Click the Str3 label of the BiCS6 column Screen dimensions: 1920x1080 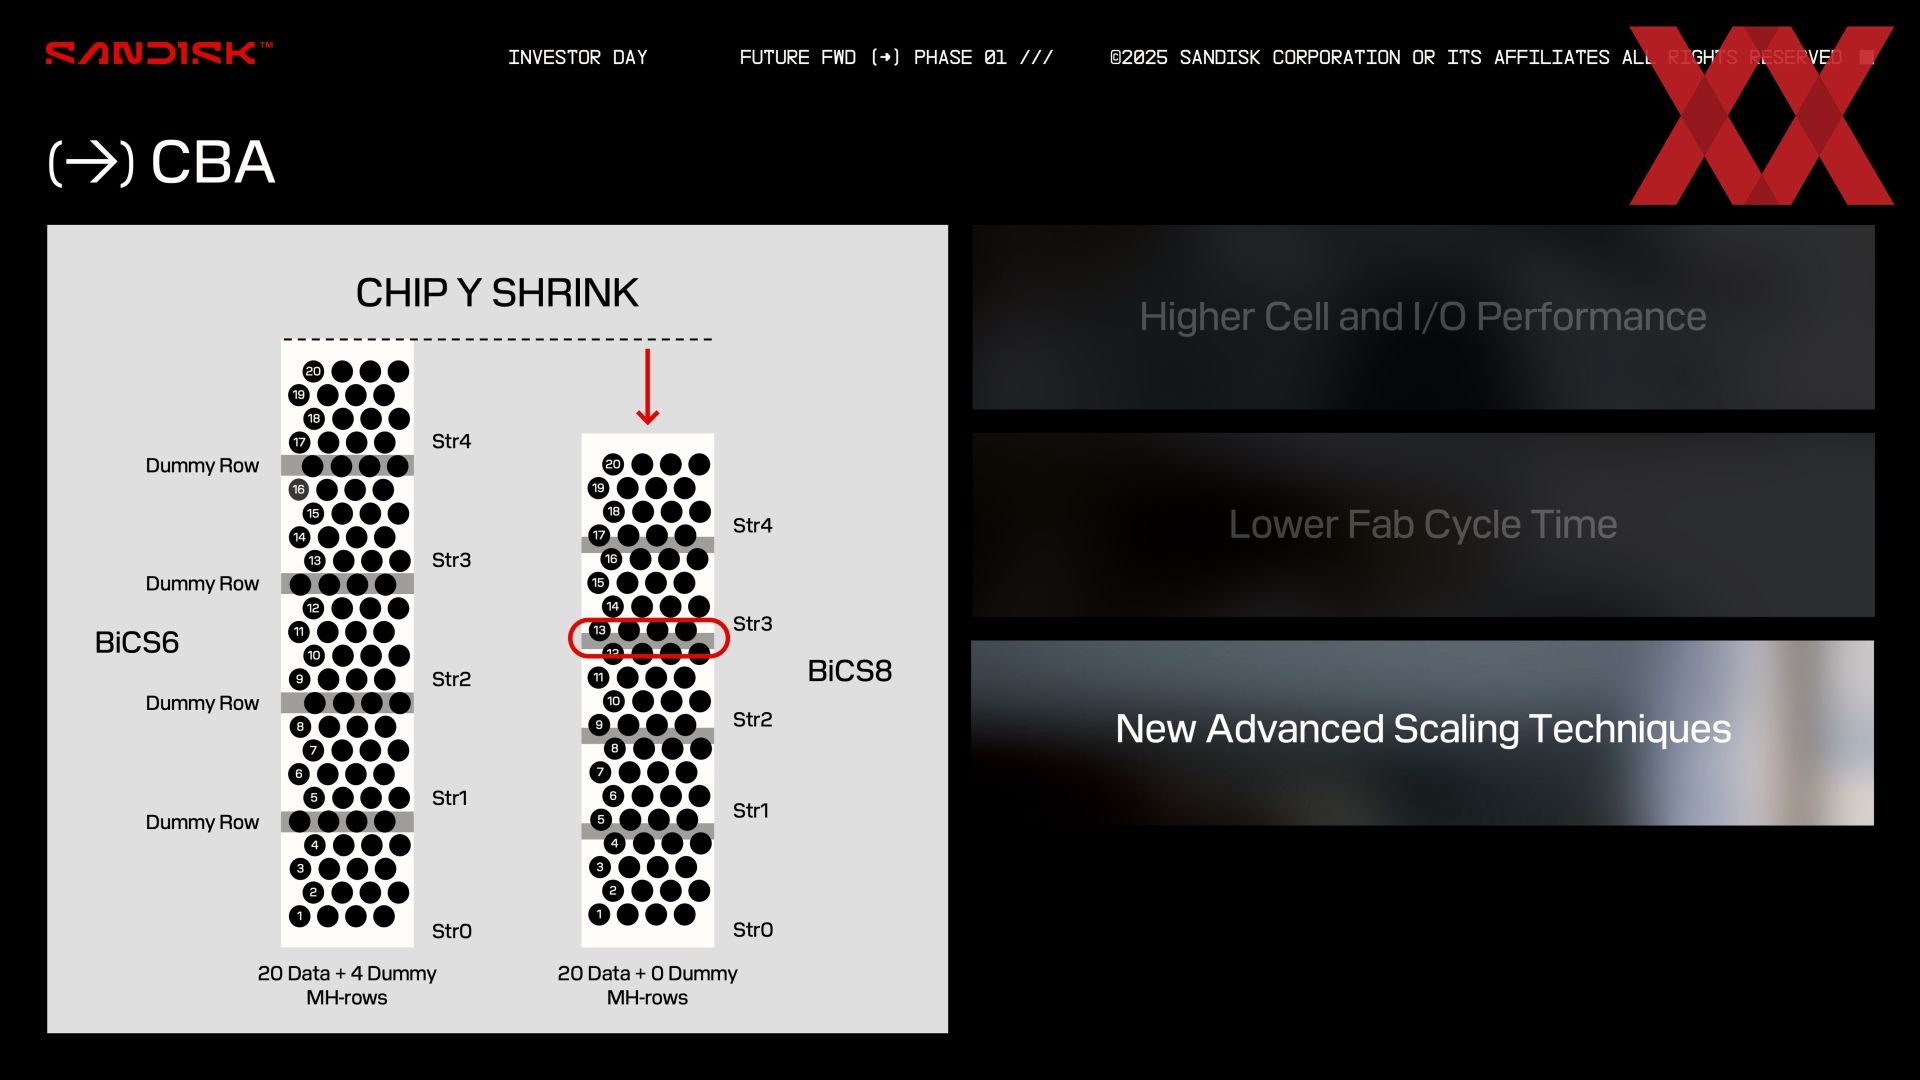point(451,560)
